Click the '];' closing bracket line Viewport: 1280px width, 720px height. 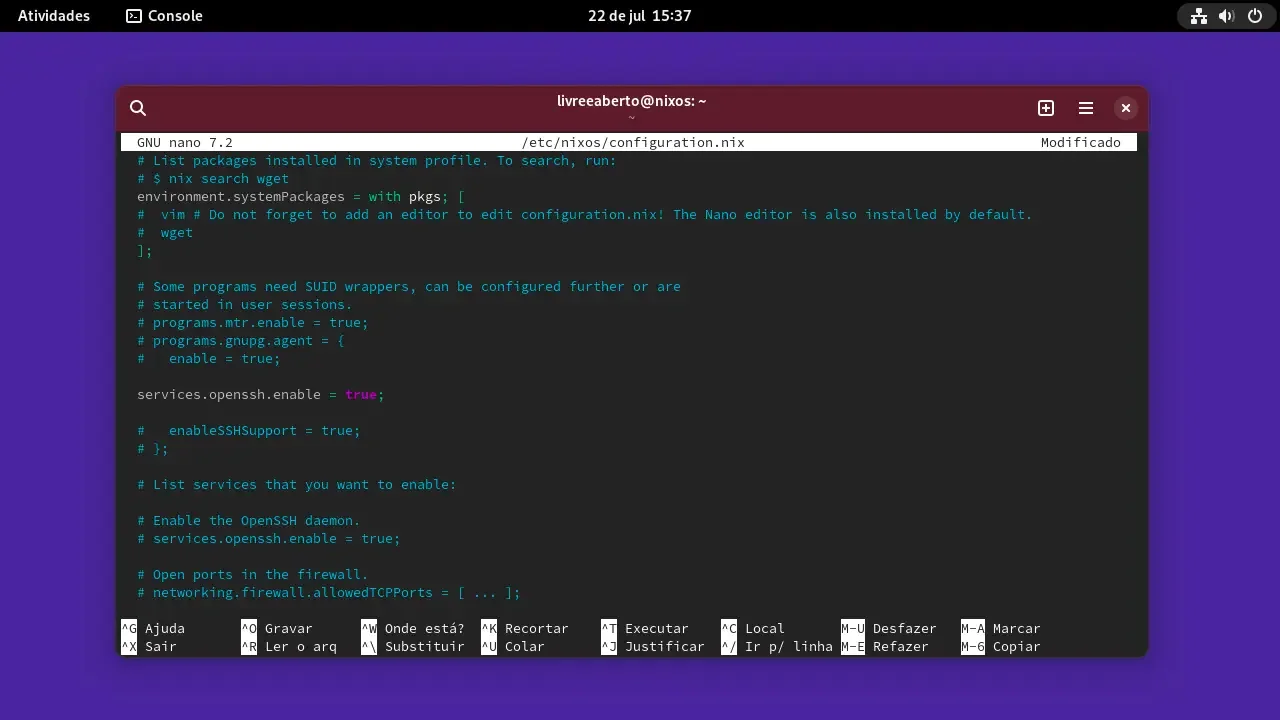(x=145, y=251)
